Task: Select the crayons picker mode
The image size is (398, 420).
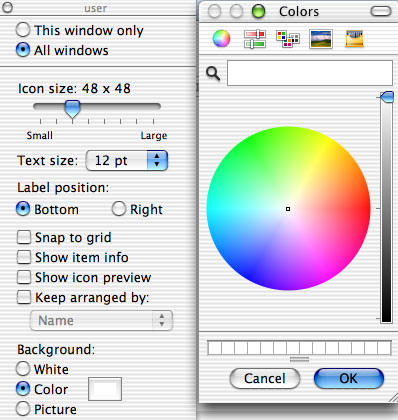Action: [354, 39]
